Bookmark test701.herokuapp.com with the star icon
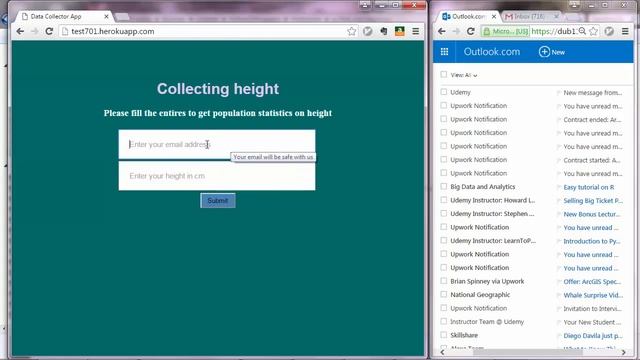 (x=351, y=31)
